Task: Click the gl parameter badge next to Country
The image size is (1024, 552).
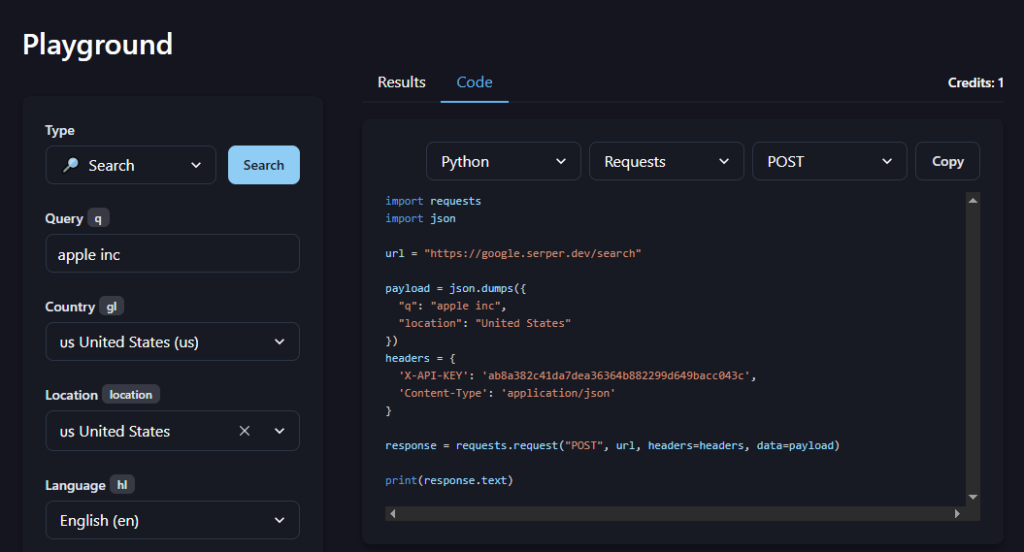Action: 112,306
